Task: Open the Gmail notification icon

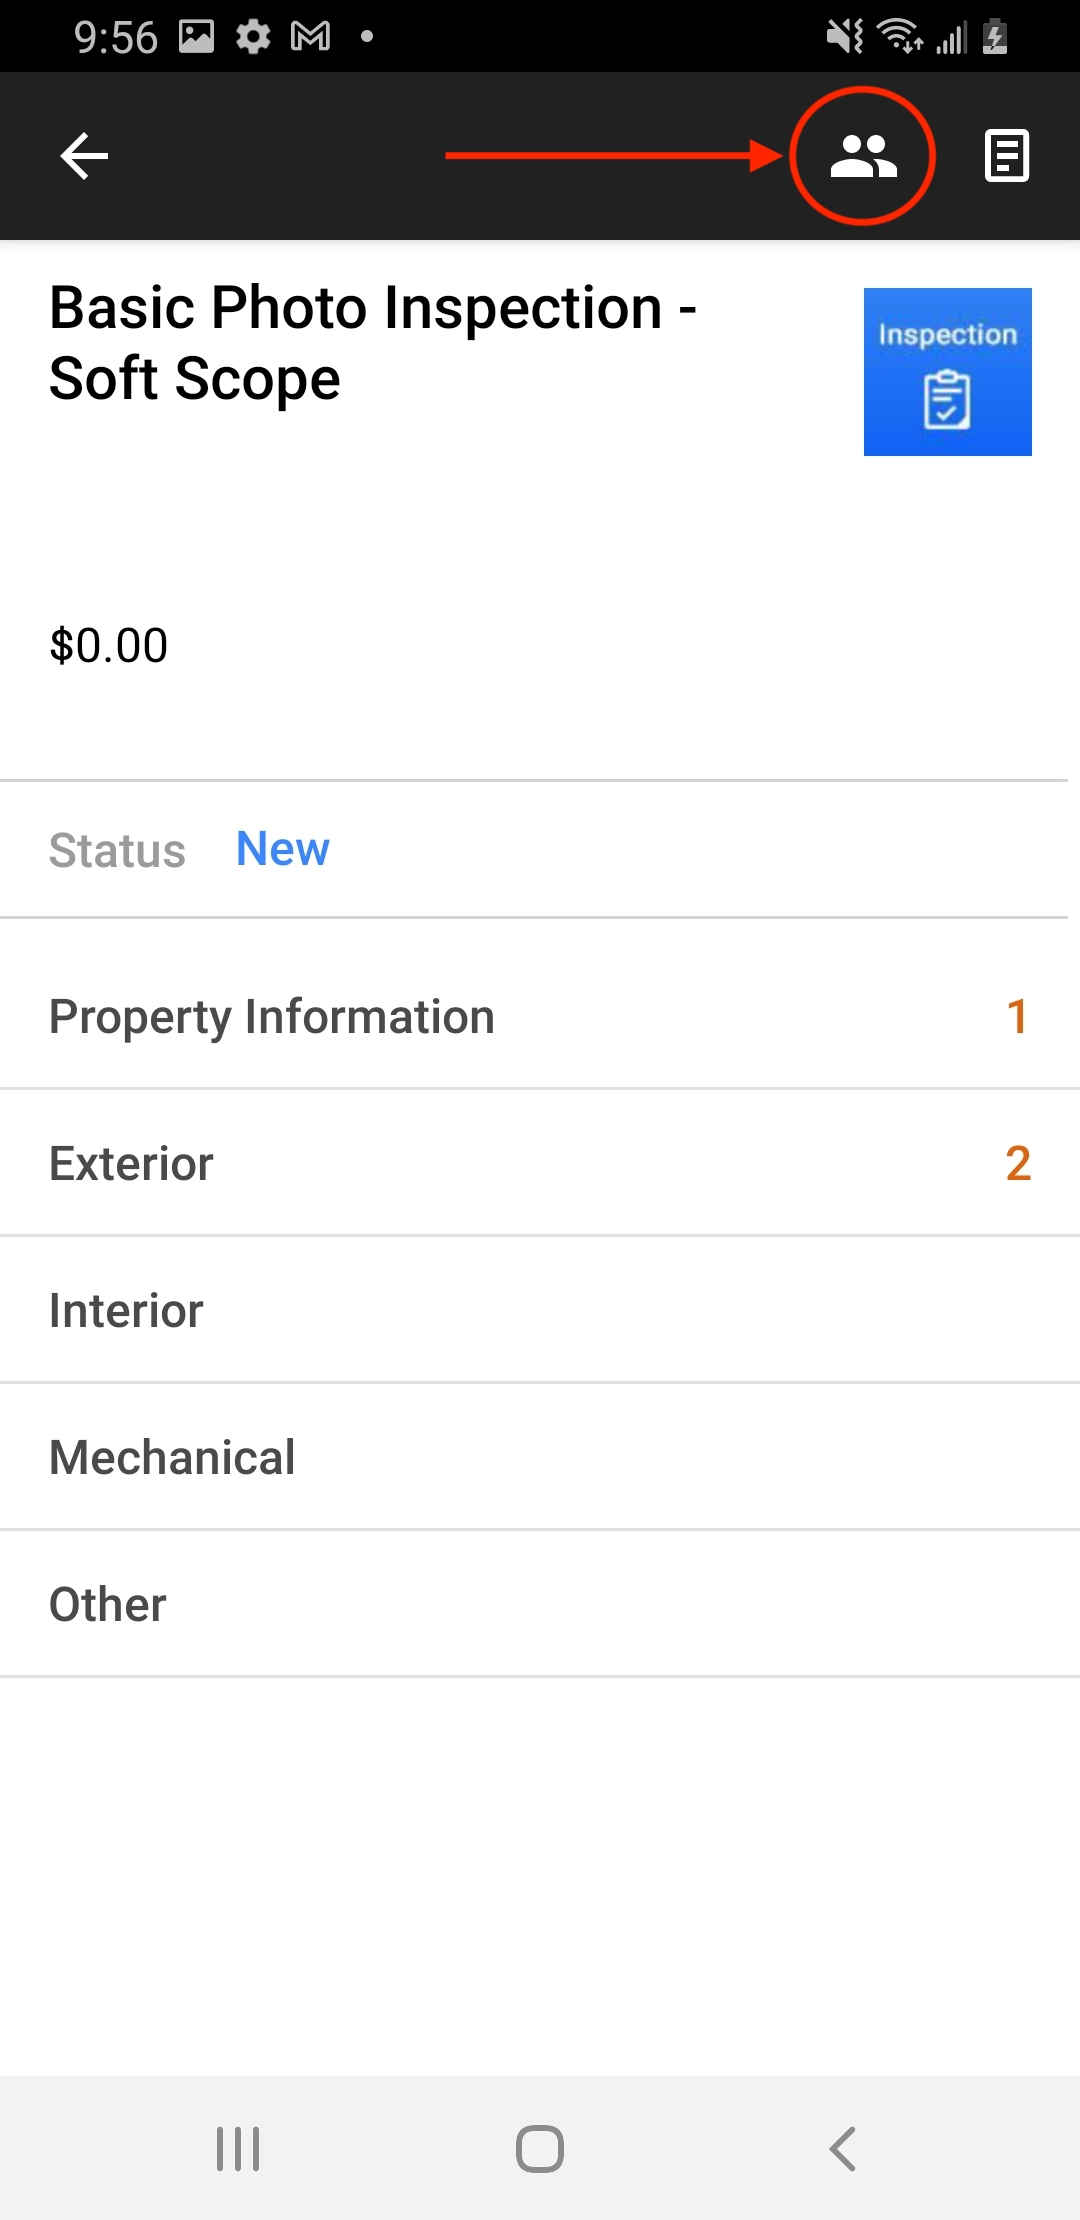Action: 310,37
